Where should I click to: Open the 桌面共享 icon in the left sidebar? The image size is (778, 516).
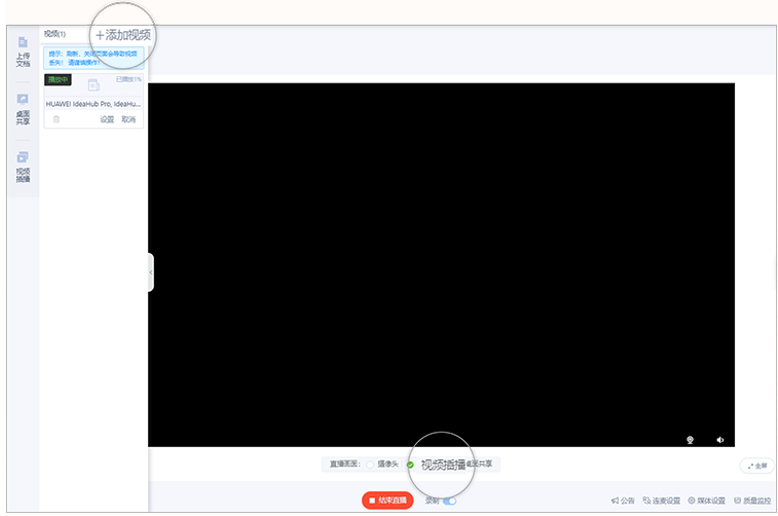[23, 109]
